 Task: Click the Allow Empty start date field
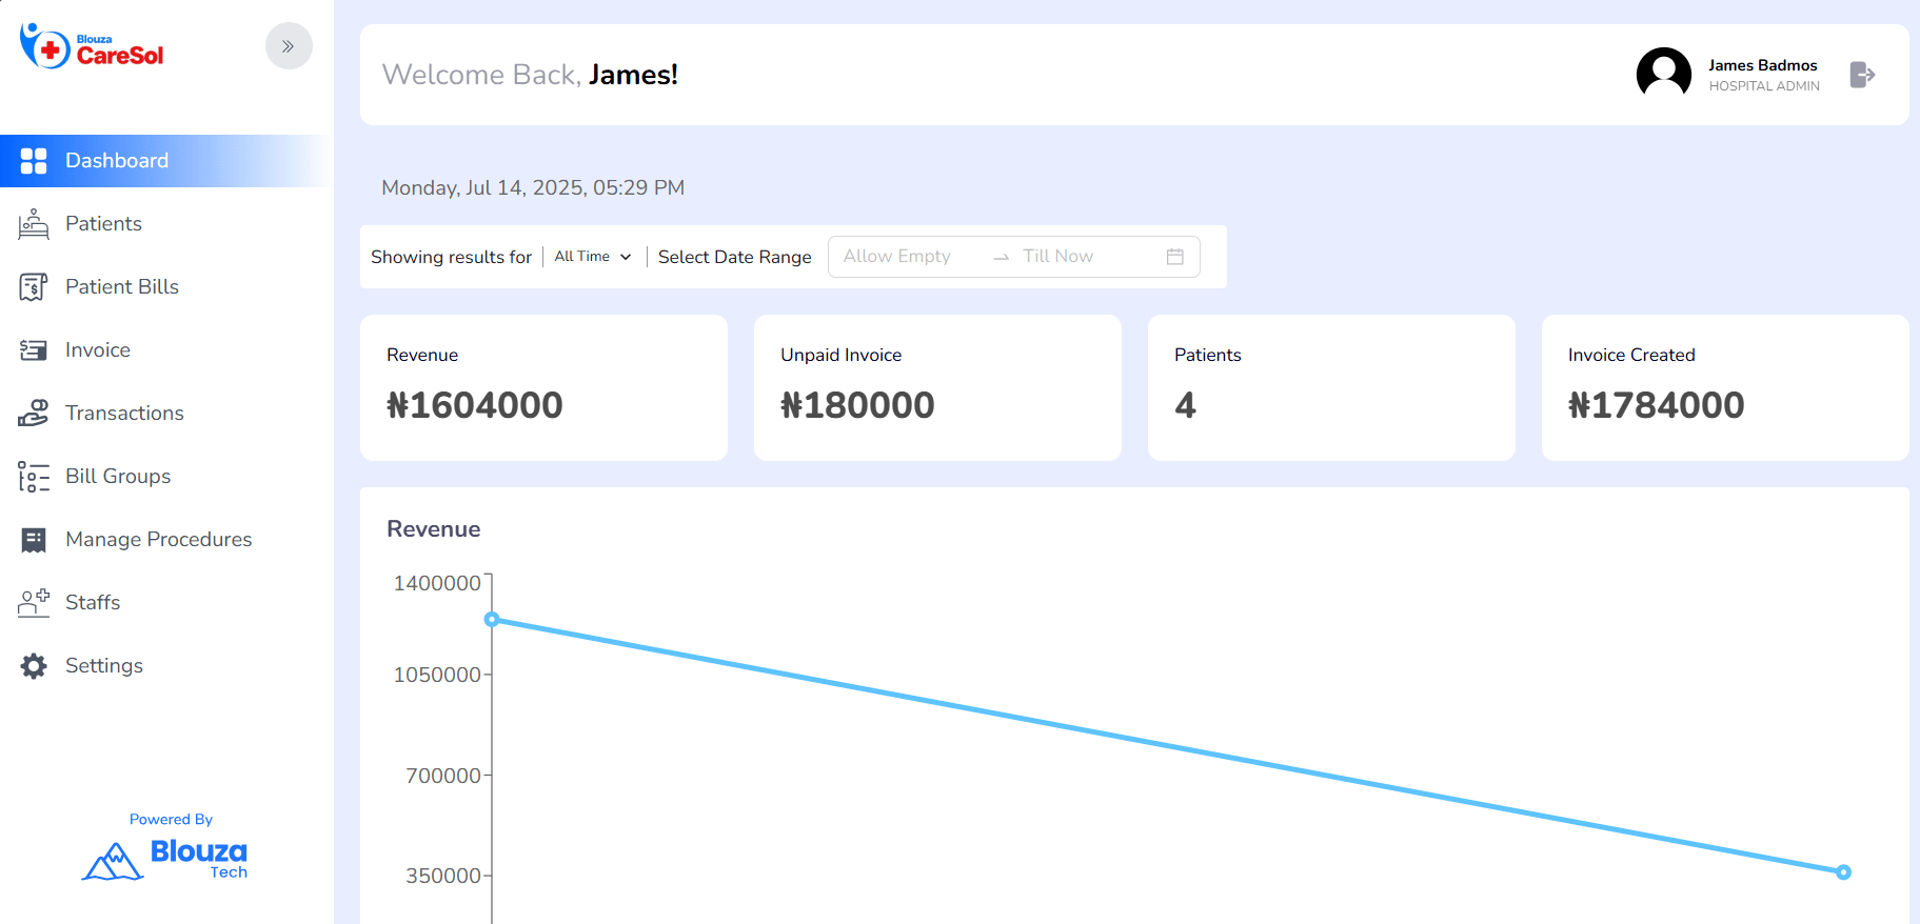coord(897,257)
